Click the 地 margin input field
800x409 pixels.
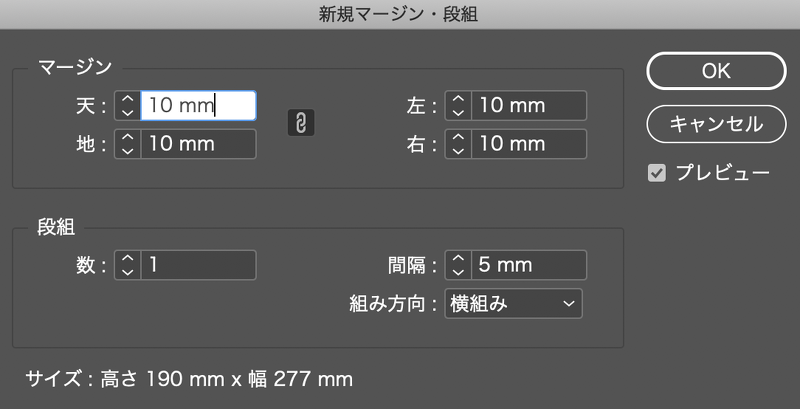[x=198, y=144]
